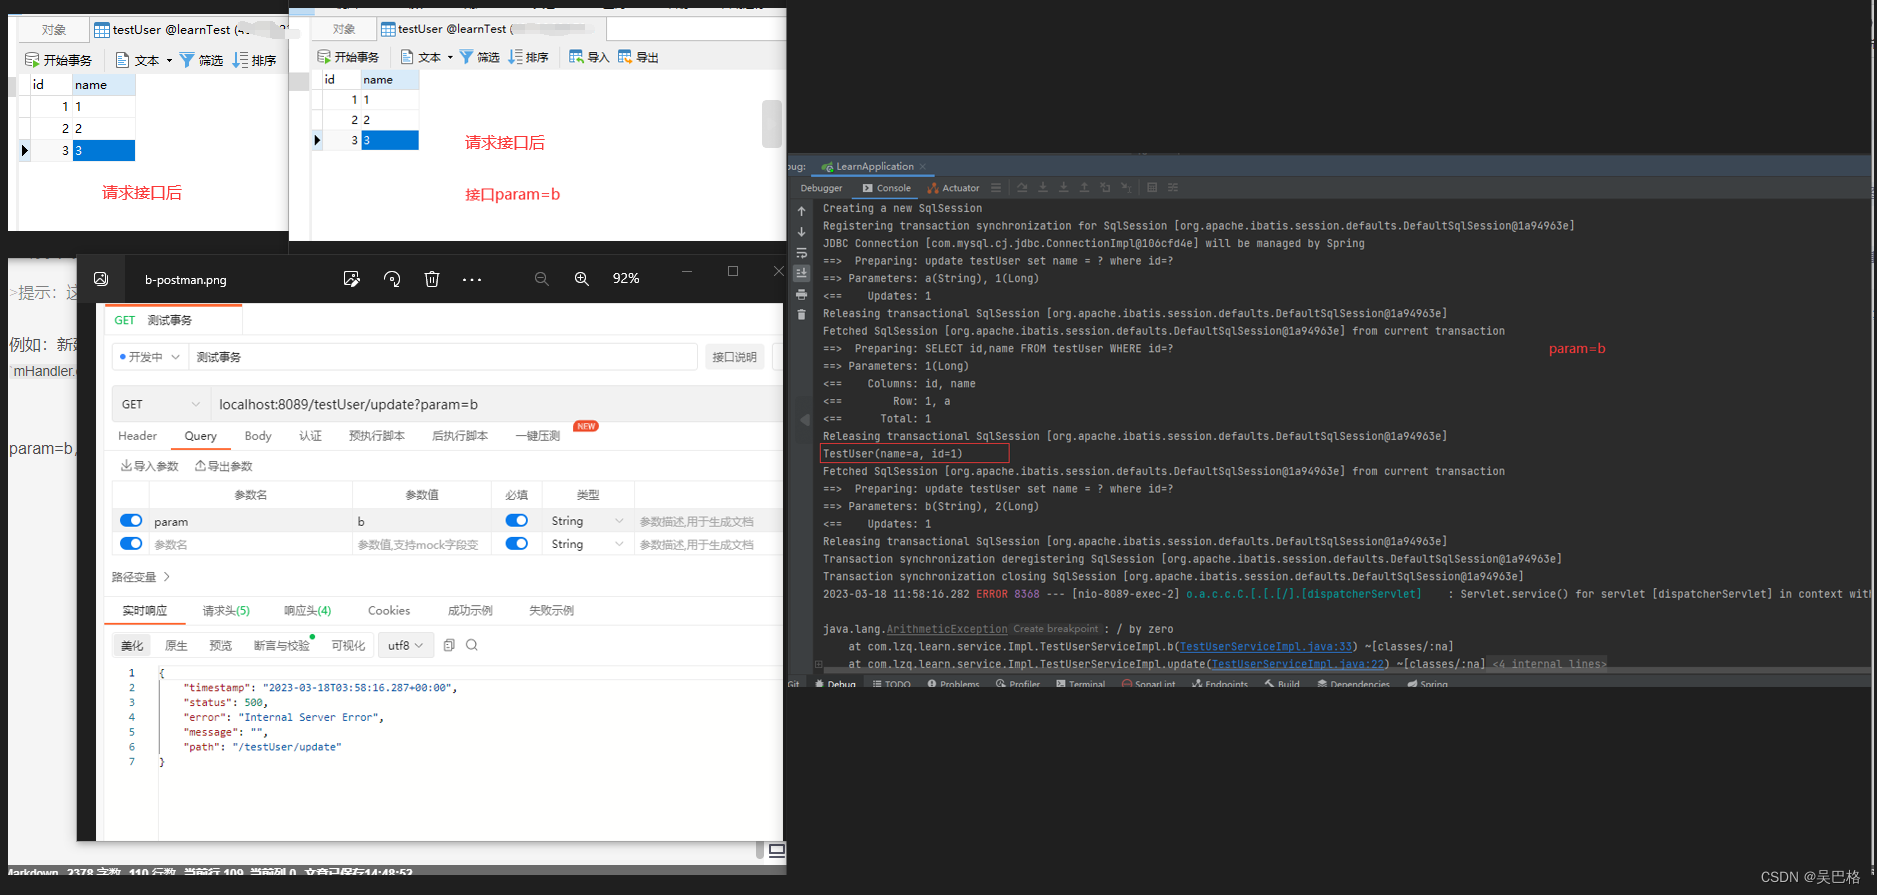Open TestUserServiceImpl.java:33 link
Image resolution: width=1877 pixels, height=895 pixels.
coord(1266,647)
